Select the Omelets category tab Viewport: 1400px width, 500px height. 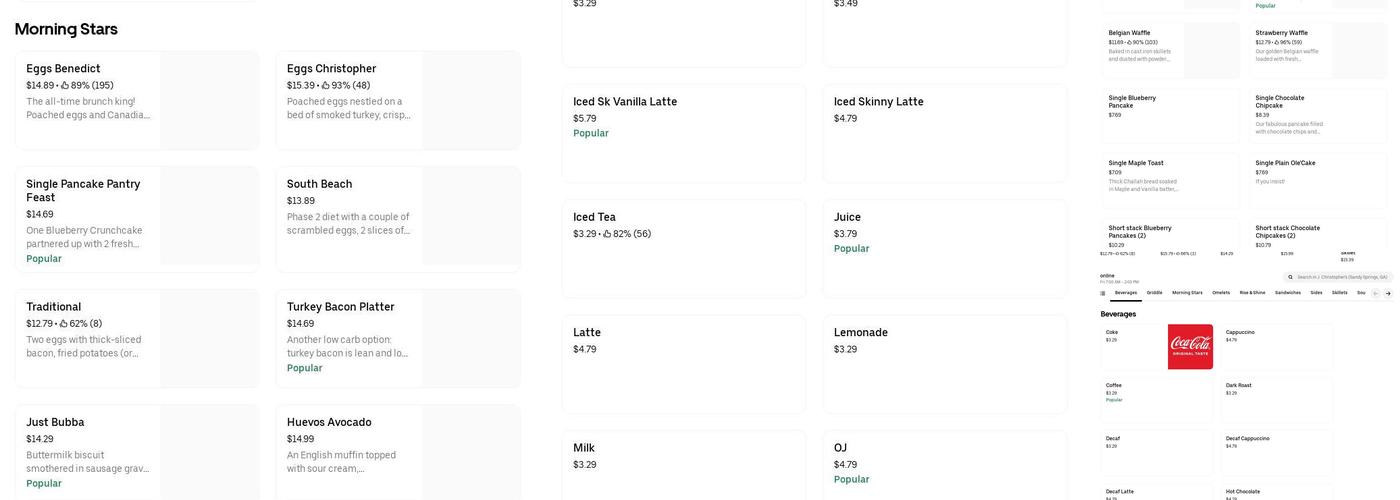(x=1221, y=293)
